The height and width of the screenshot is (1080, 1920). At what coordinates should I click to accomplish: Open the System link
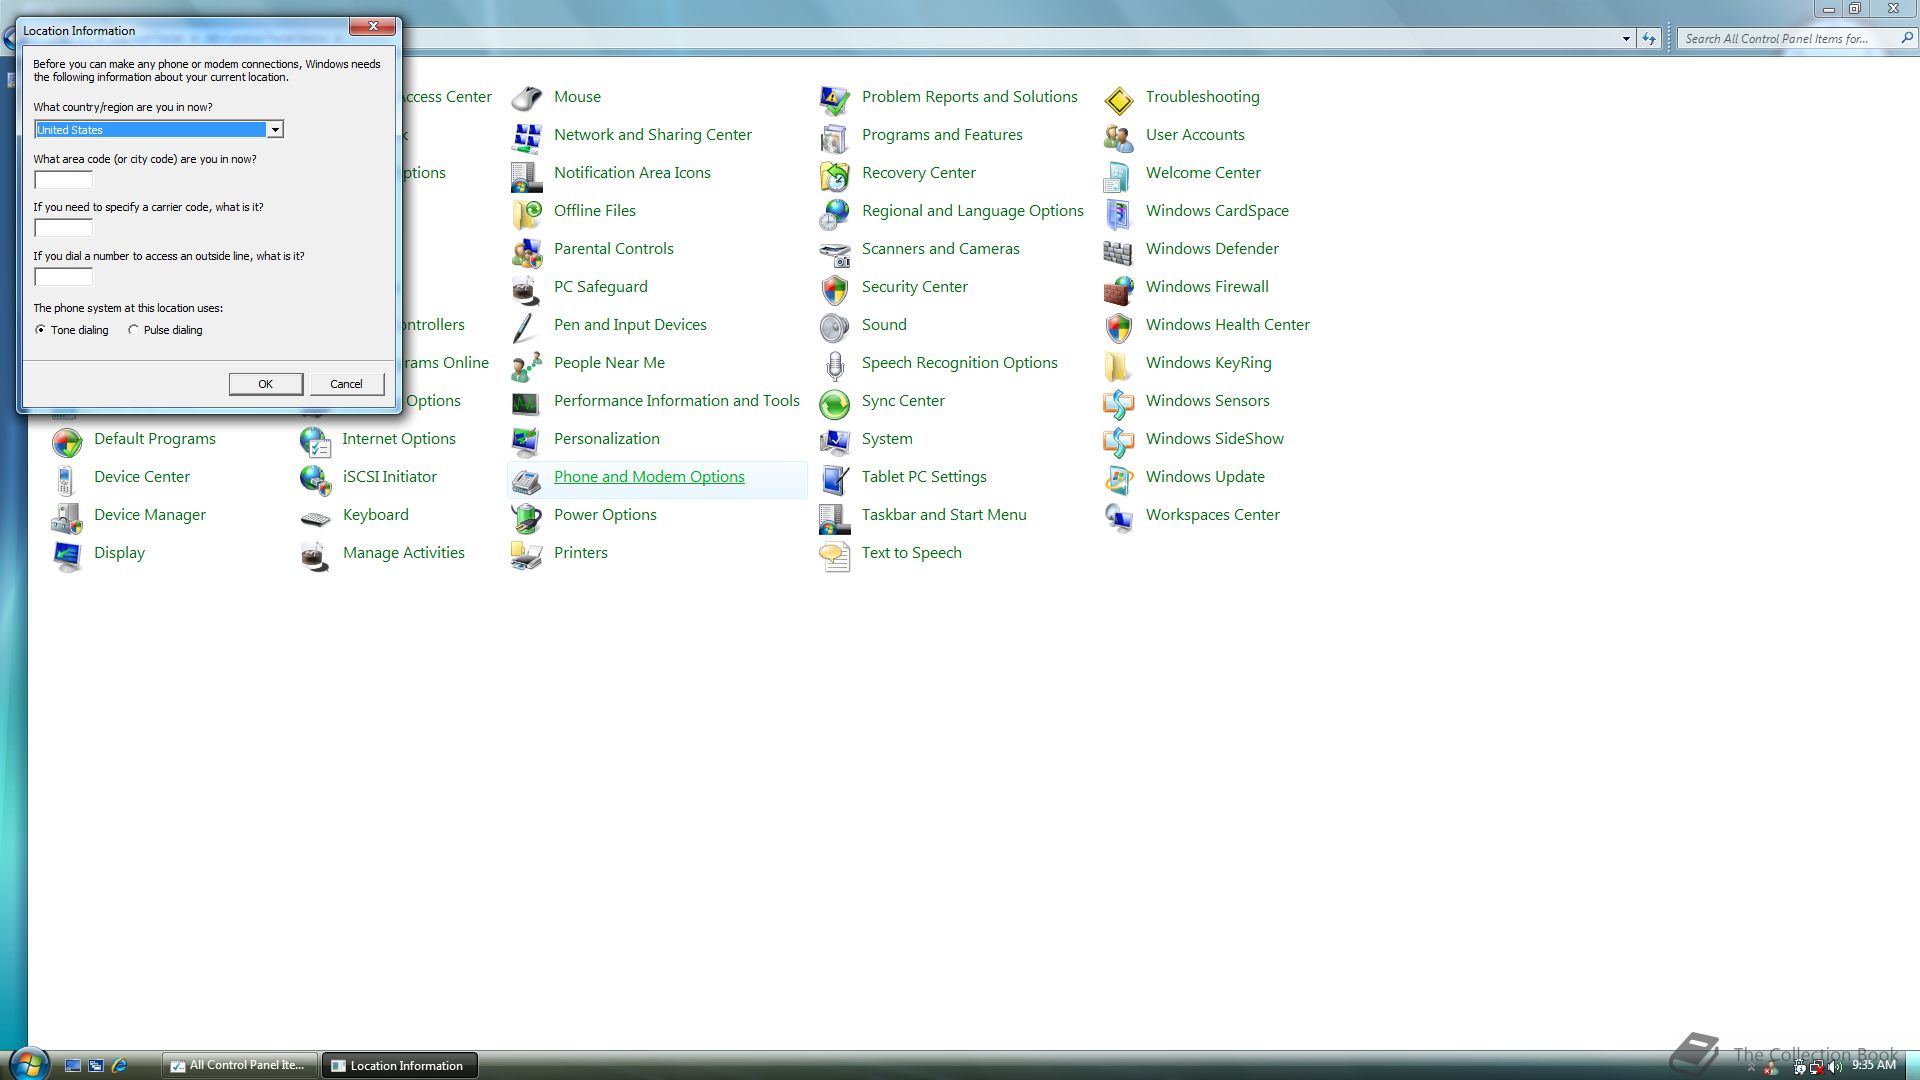click(887, 439)
